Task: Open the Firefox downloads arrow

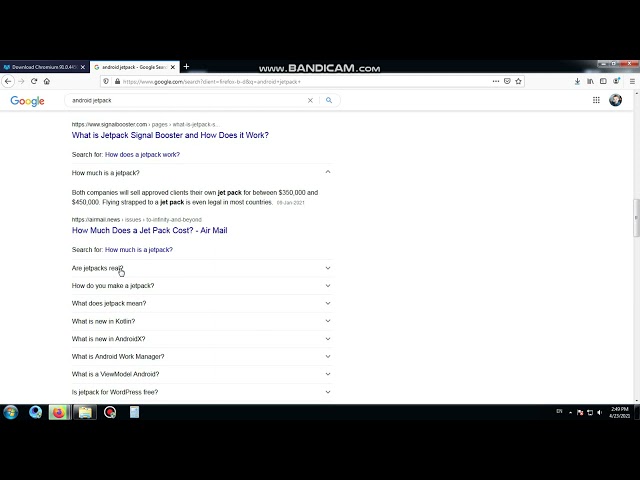Action: (x=577, y=81)
